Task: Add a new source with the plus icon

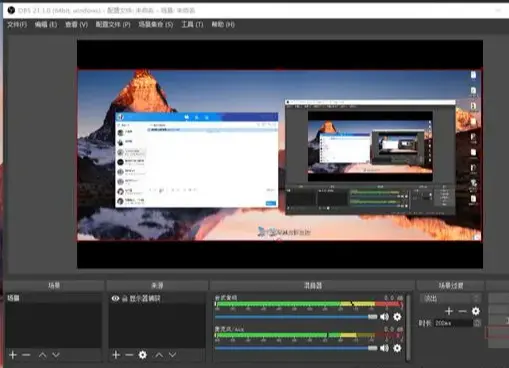Action: click(116, 355)
